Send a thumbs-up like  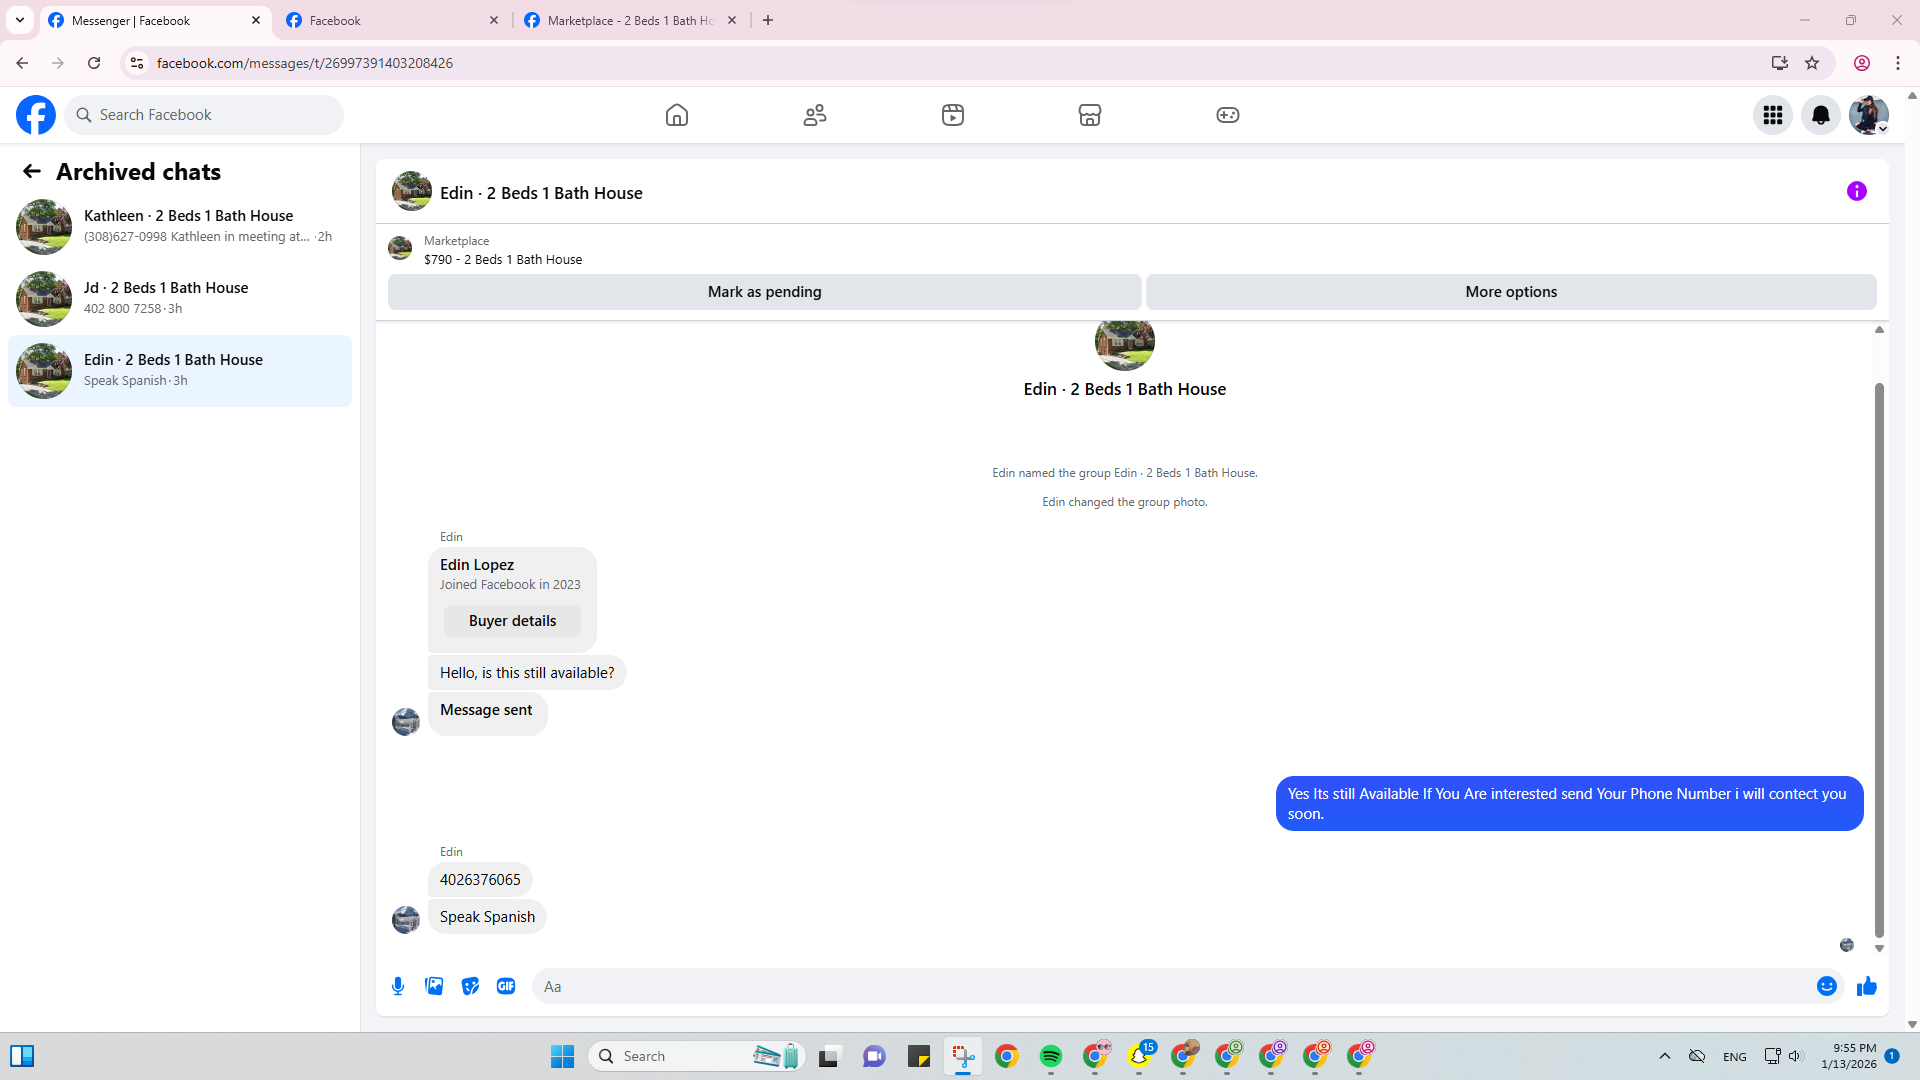tap(1866, 986)
